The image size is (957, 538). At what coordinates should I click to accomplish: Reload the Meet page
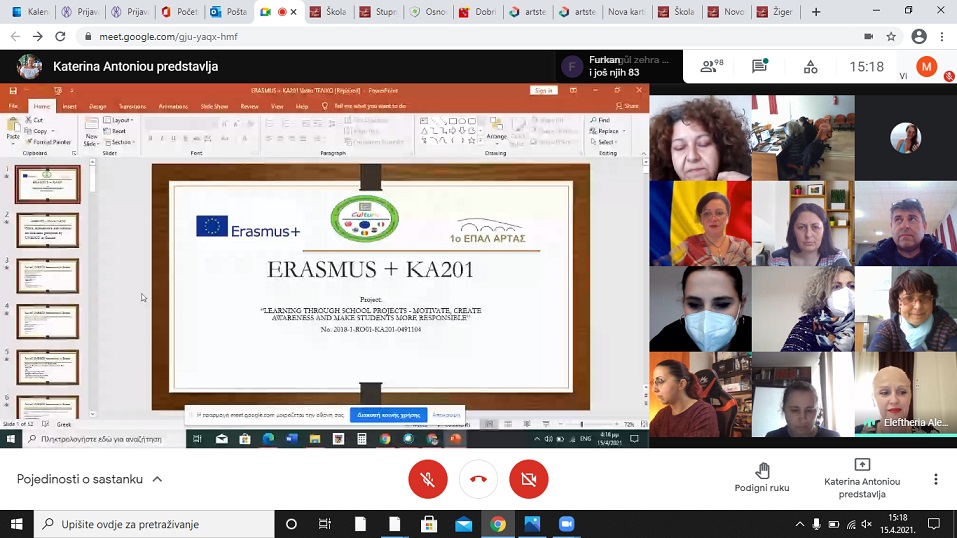pyautogui.click(x=60, y=37)
